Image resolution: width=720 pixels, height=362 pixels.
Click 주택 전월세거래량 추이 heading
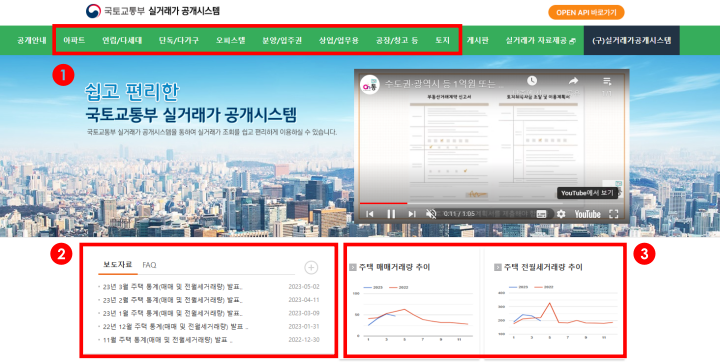coord(543,267)
